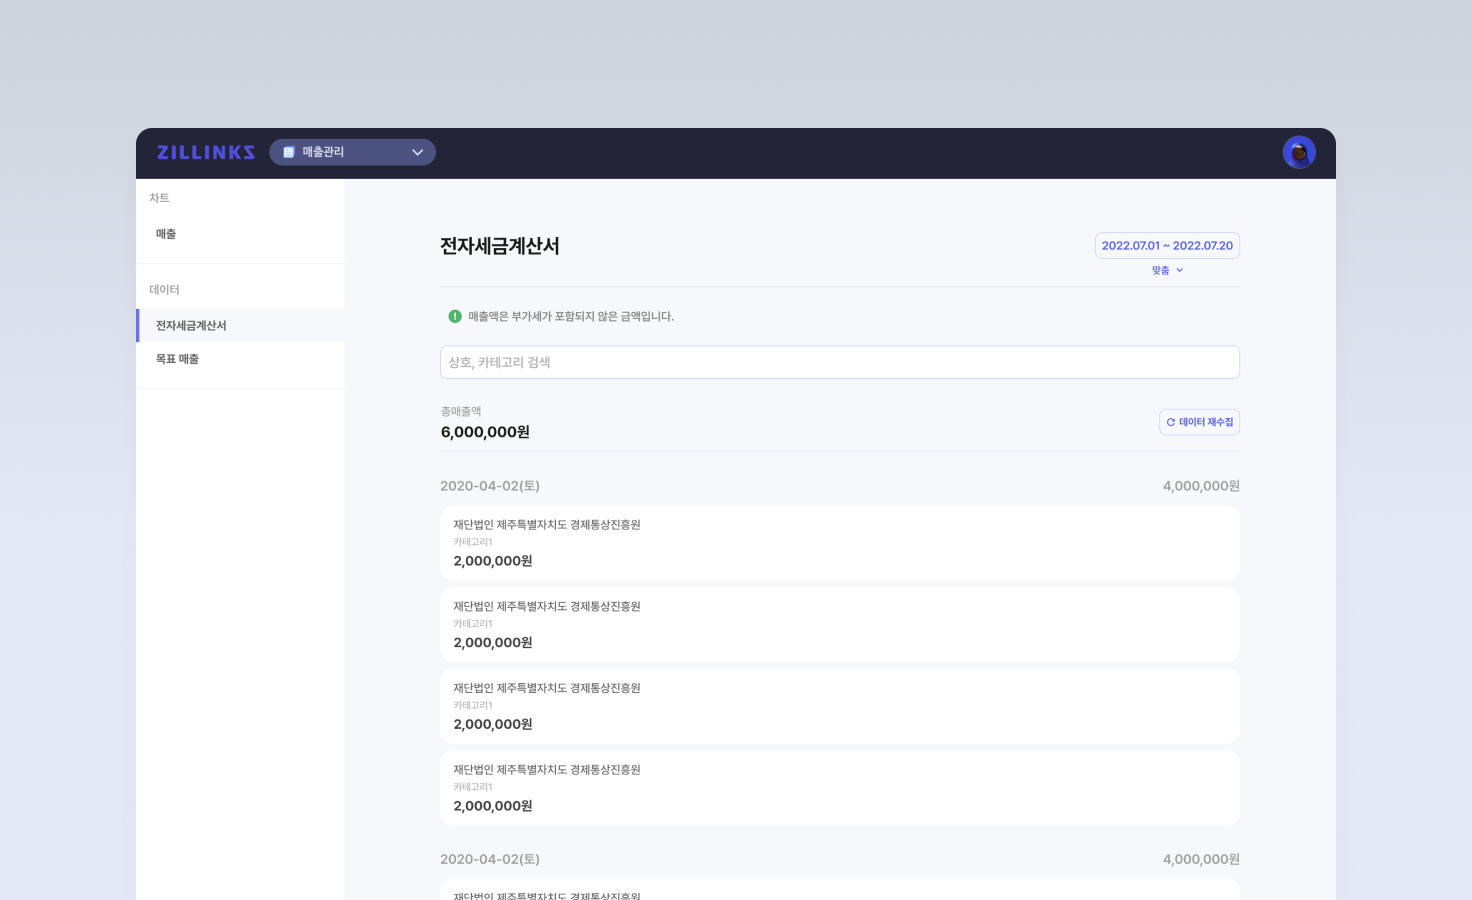Click the 전자세금계산서 page heading
The image size is (1472, 900).
click(500, 246)
